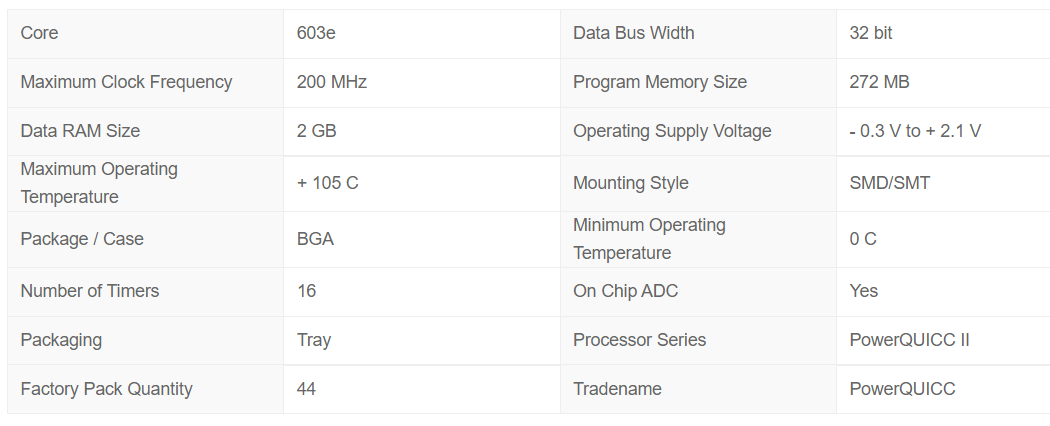Click the Maximum Clock Frequency label
Viewport: 1050px width, 426px height.
click(x=127, y=82)
